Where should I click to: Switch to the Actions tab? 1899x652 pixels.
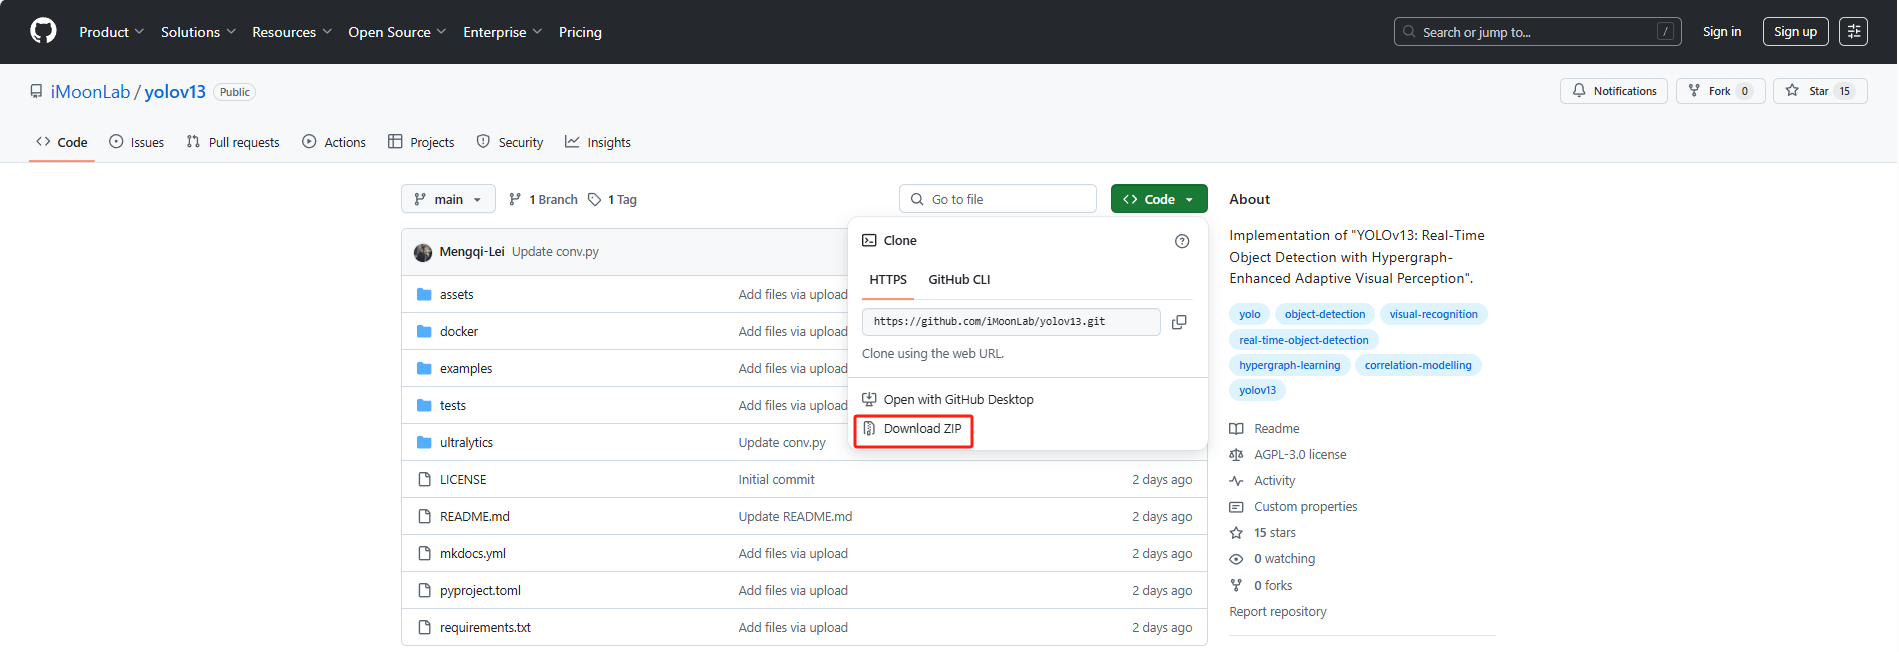pyautogui.click(x=334, y=142)
